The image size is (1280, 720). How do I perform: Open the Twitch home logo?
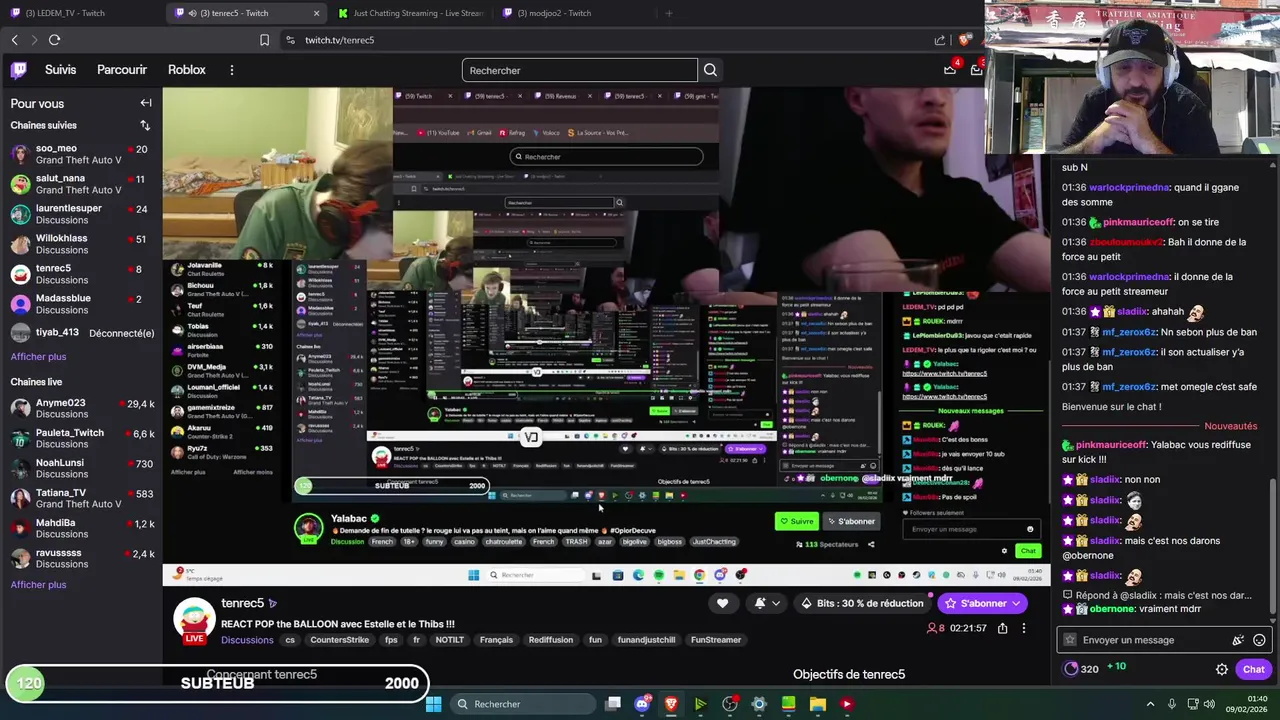pyautogui.click(x=19, y=70)
